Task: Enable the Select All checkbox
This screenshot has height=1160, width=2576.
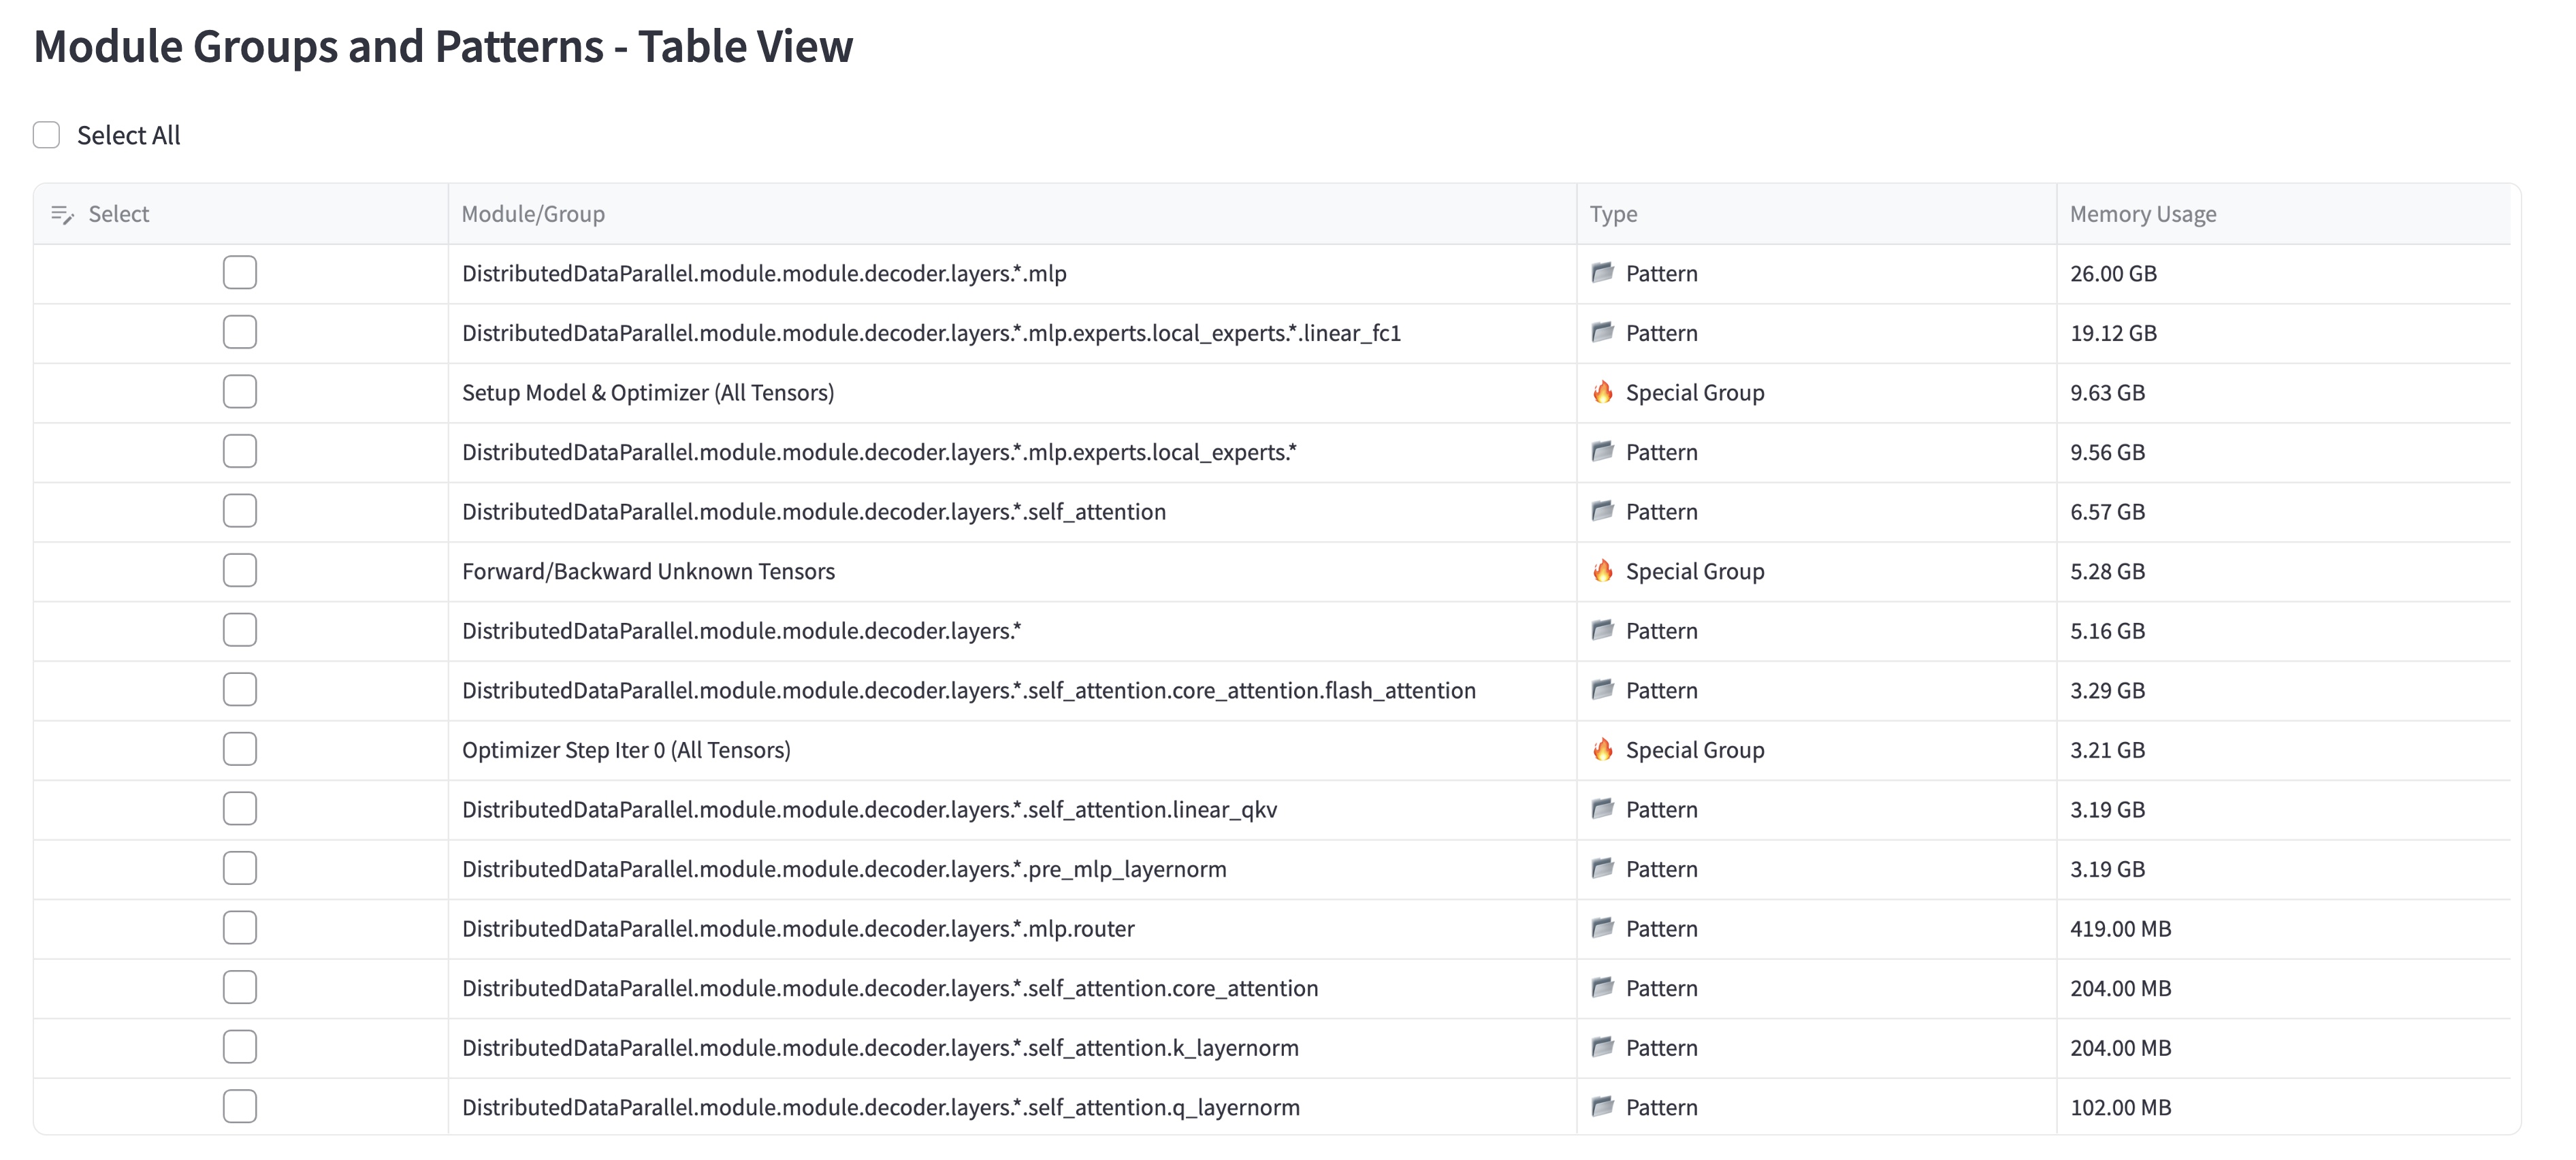Action: 47,135
